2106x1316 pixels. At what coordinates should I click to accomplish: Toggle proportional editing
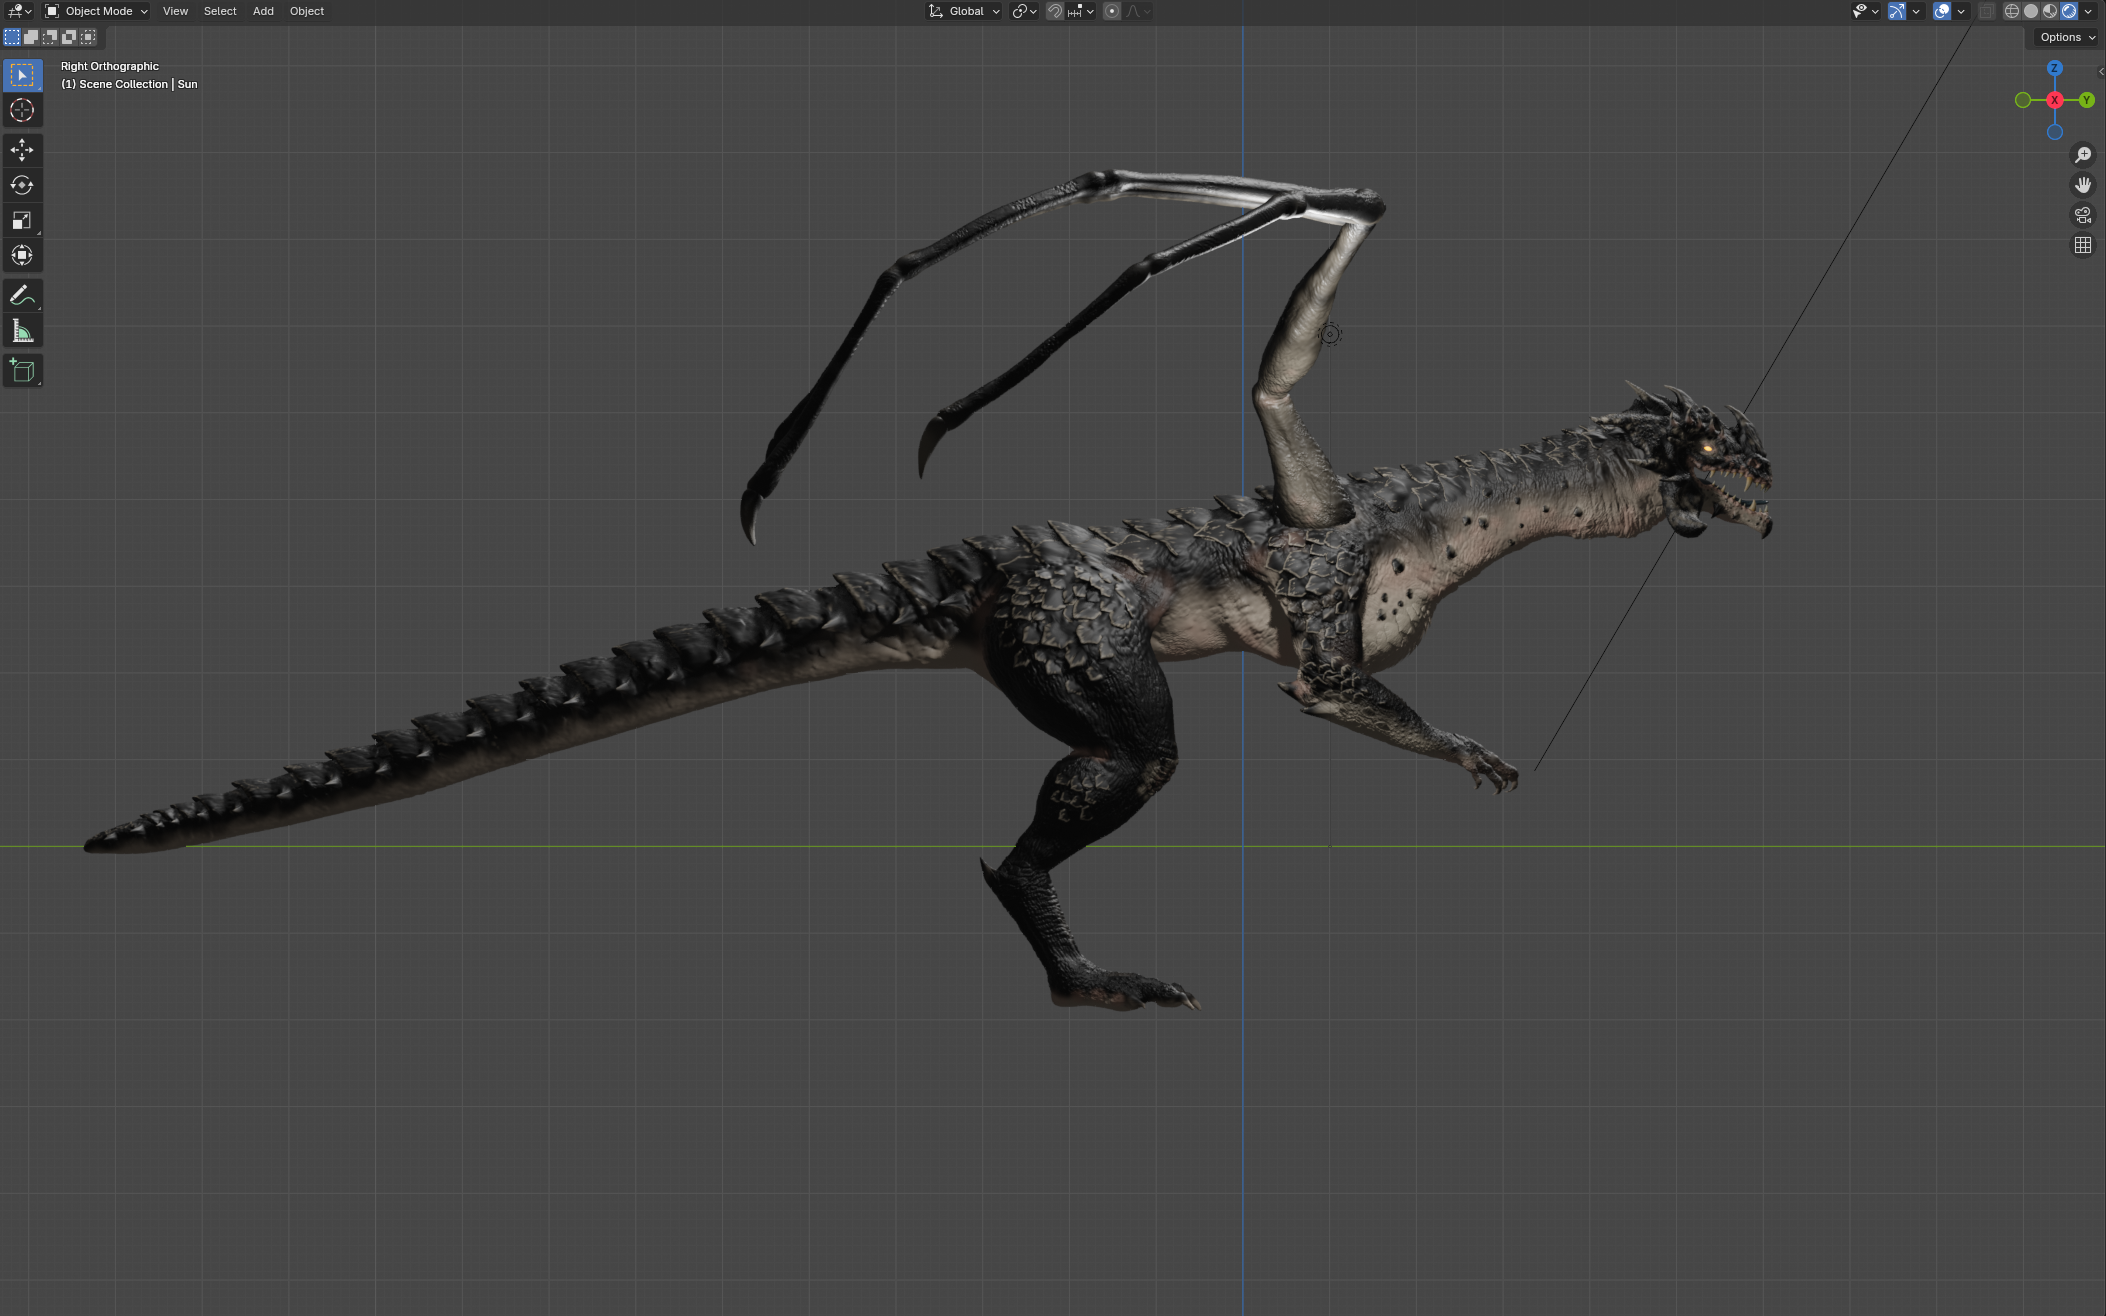click(x=1111, y=10)
